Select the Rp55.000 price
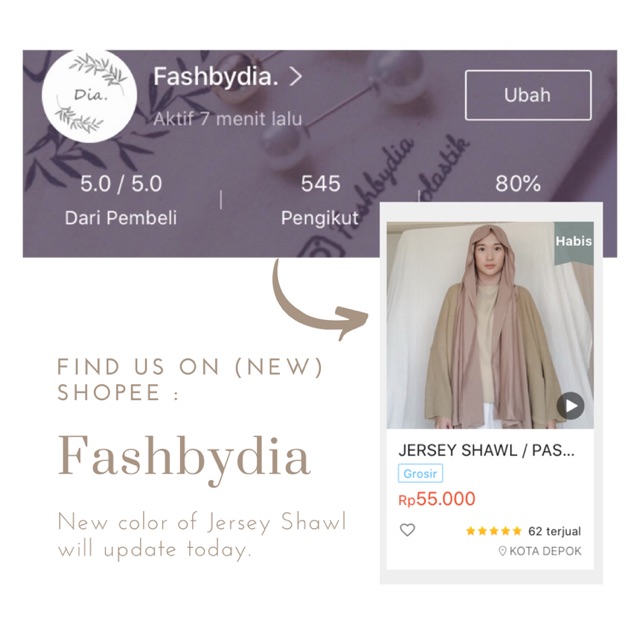Viewport: 640px width, 640px height. 437,499
